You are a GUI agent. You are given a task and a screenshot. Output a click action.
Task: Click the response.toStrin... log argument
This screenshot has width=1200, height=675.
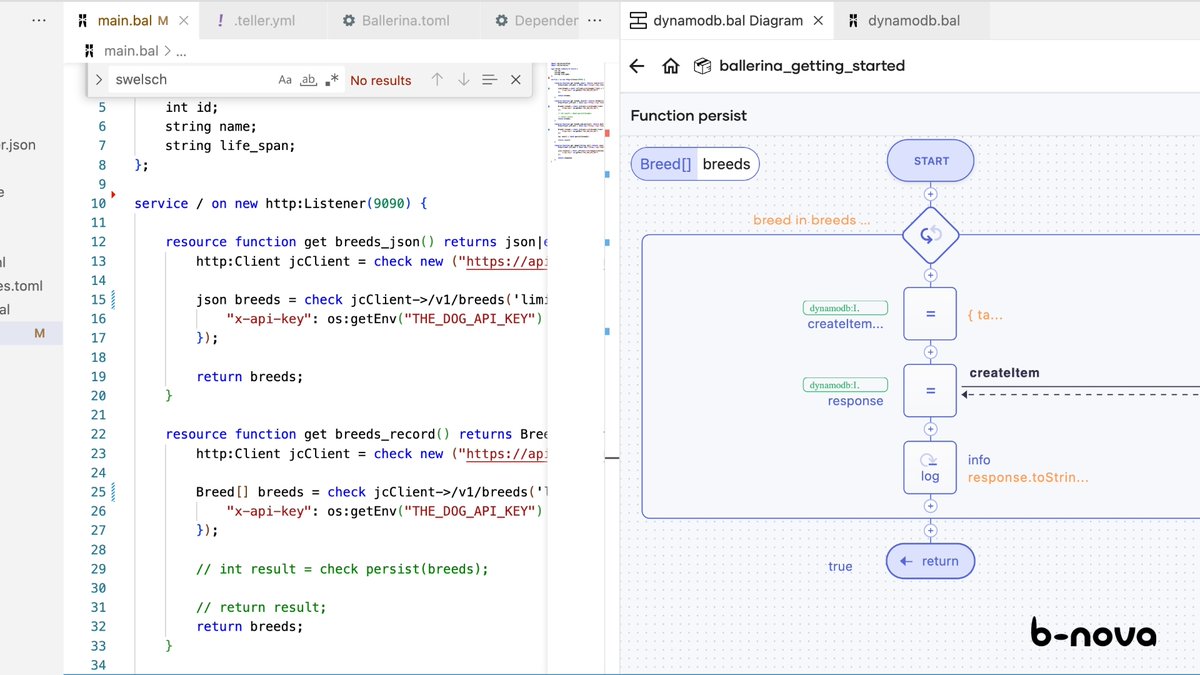coord(1028,478)
